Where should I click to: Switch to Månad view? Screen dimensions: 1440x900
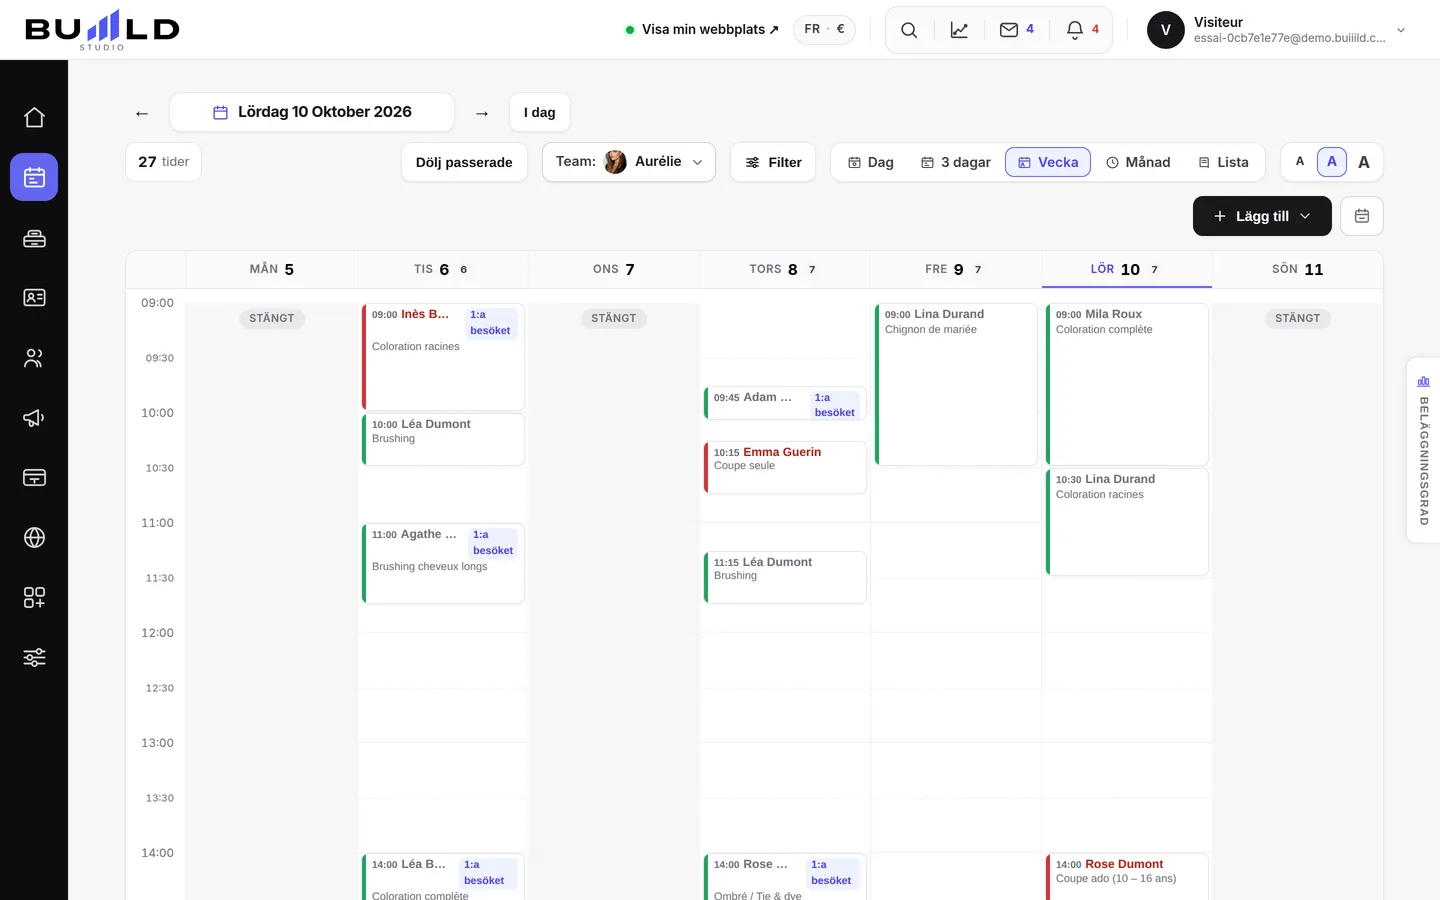click(1138, 162)
